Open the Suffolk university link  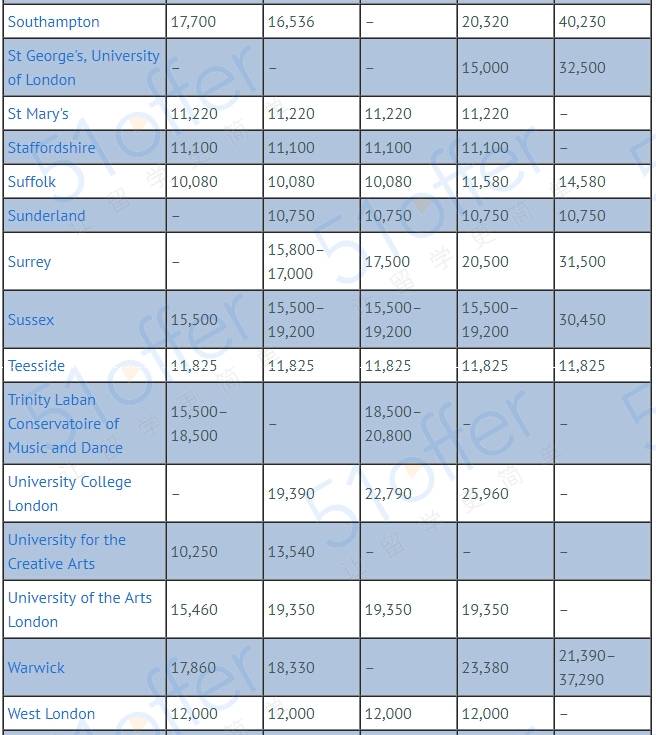[31, 181]
